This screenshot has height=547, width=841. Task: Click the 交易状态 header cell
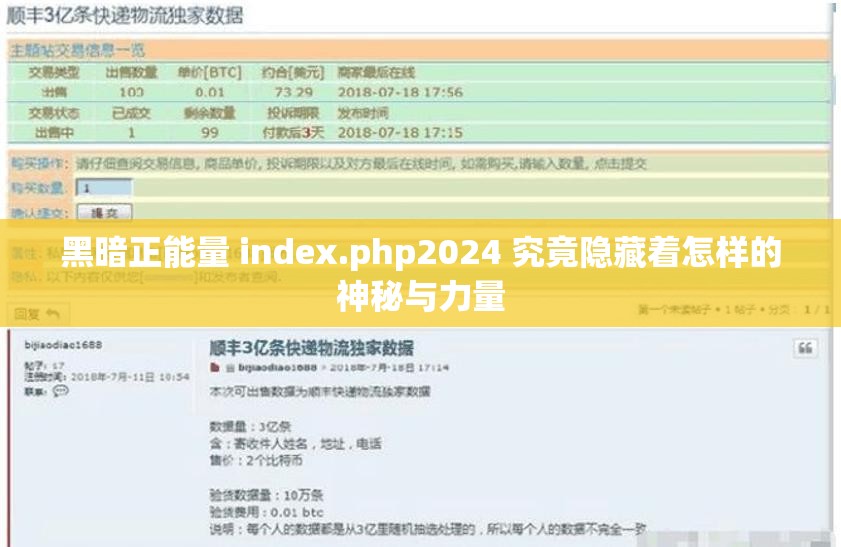click(54, 113)
